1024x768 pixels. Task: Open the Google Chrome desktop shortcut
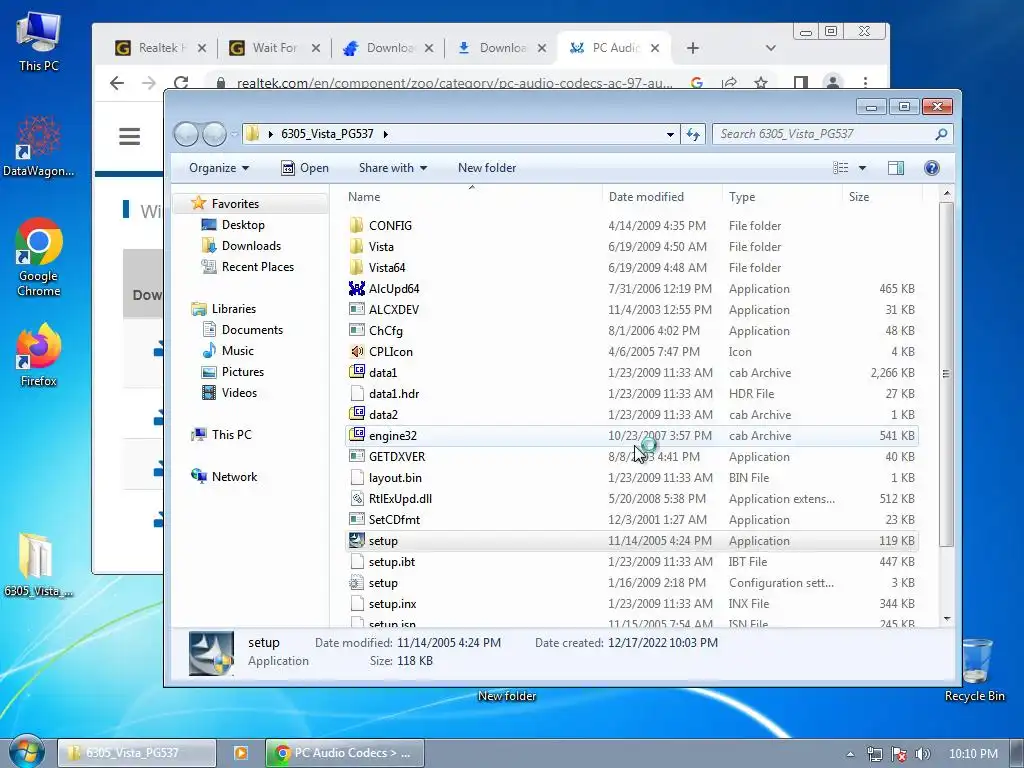pos(39,257)
